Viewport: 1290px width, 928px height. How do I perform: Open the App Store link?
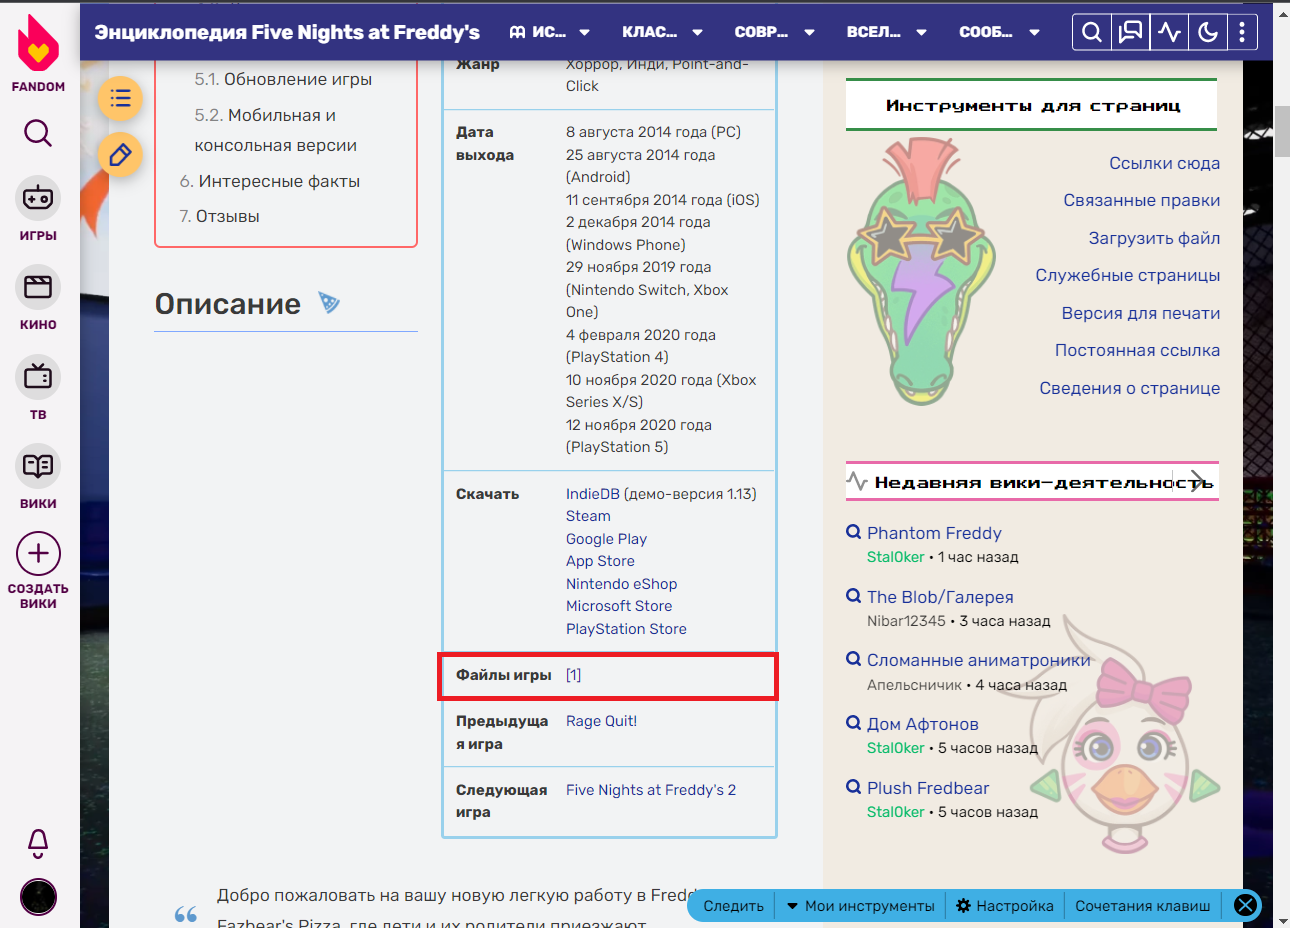(x=600, y=561)
